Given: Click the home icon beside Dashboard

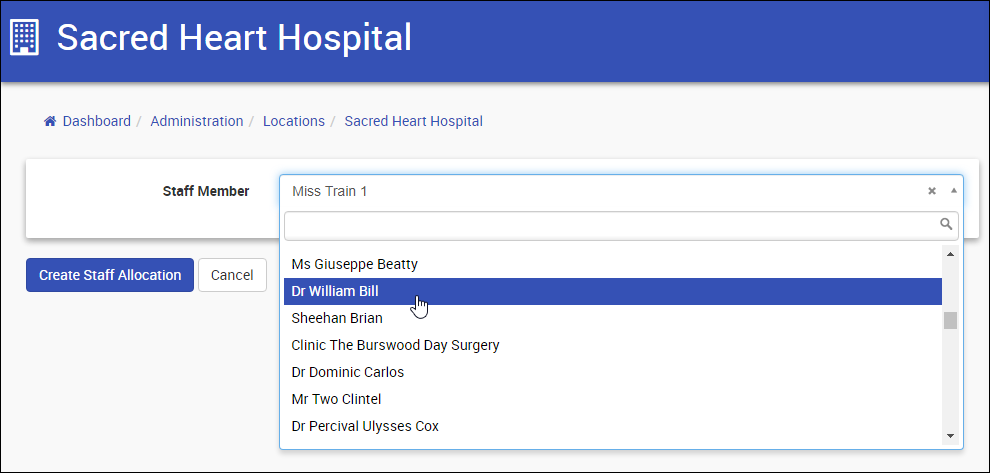Looking at the screenshot, I should coord(50,121).
